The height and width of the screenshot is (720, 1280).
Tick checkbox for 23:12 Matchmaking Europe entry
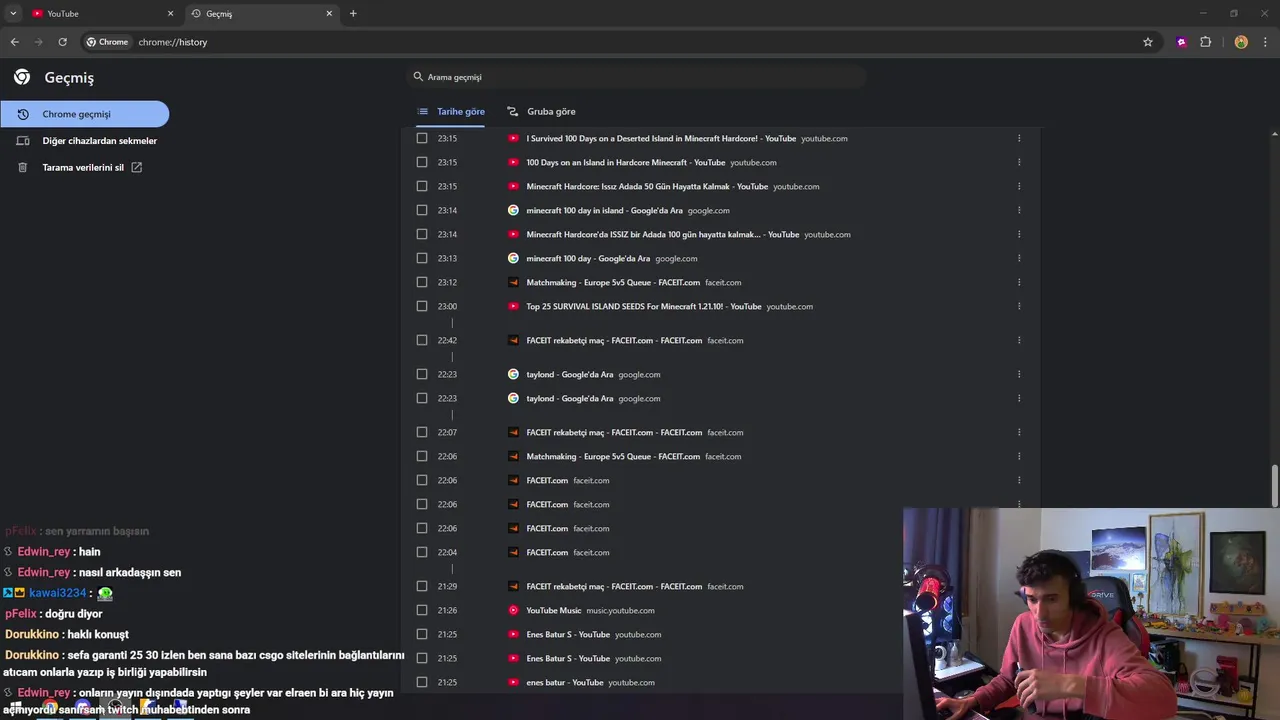coord(422,282)
